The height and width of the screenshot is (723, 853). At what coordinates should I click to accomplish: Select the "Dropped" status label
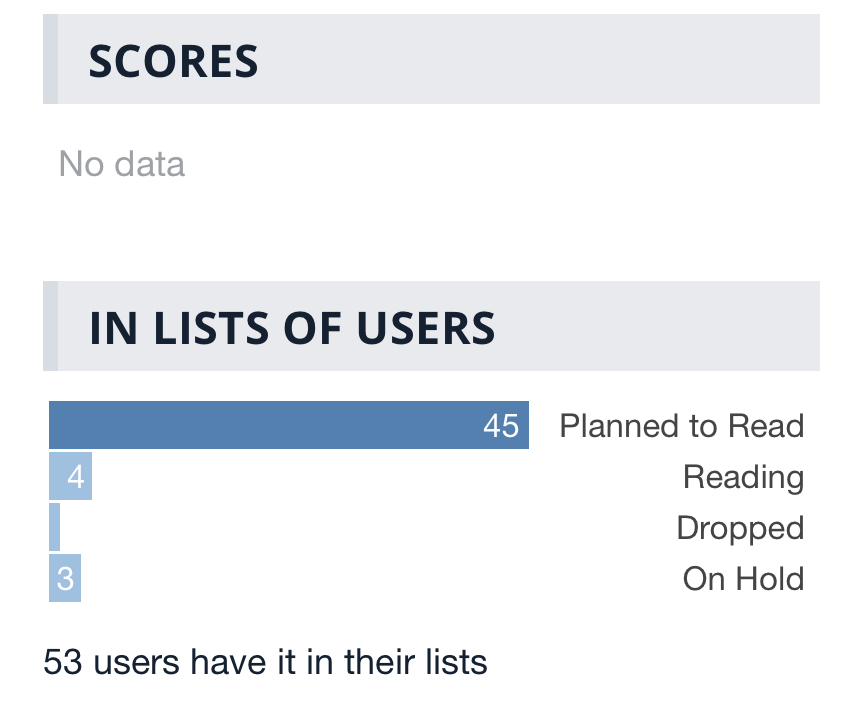pos(740,528)
